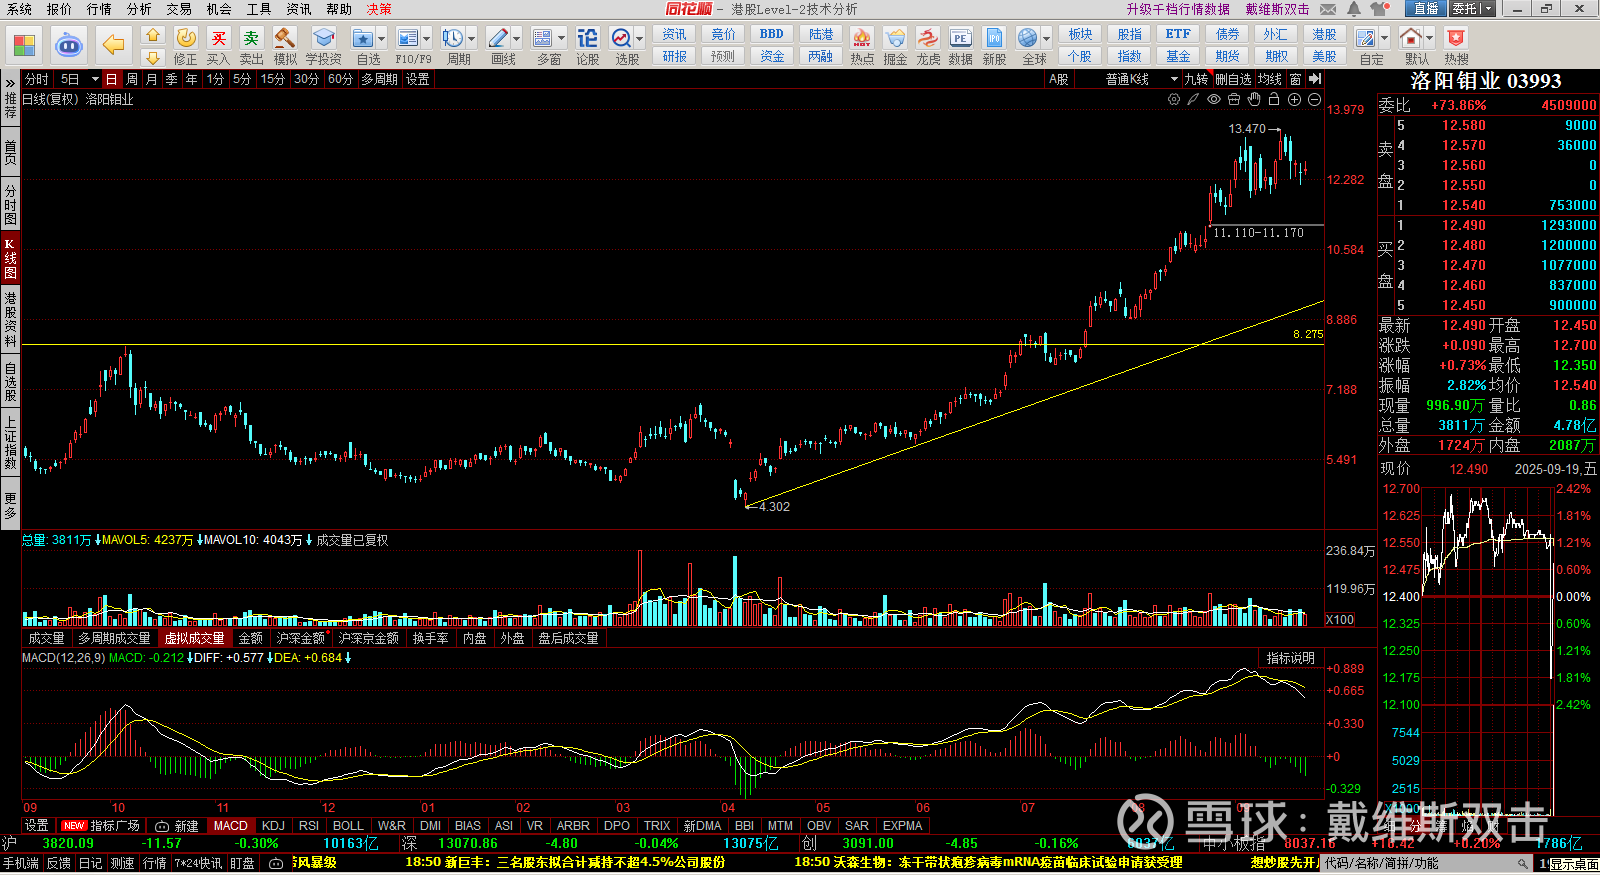The width and height of the screenshot is (1600, 875).
Task: Toggle 均线 moving average display
Action: [x=1270, y=79]
